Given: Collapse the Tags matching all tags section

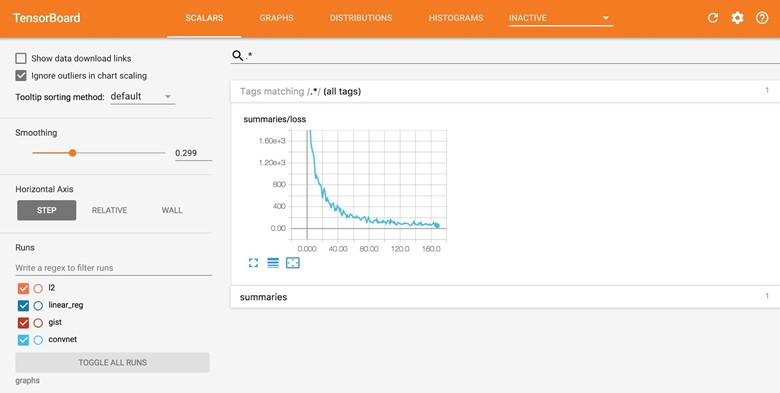Looking at the screenshot, I should 505,91.
